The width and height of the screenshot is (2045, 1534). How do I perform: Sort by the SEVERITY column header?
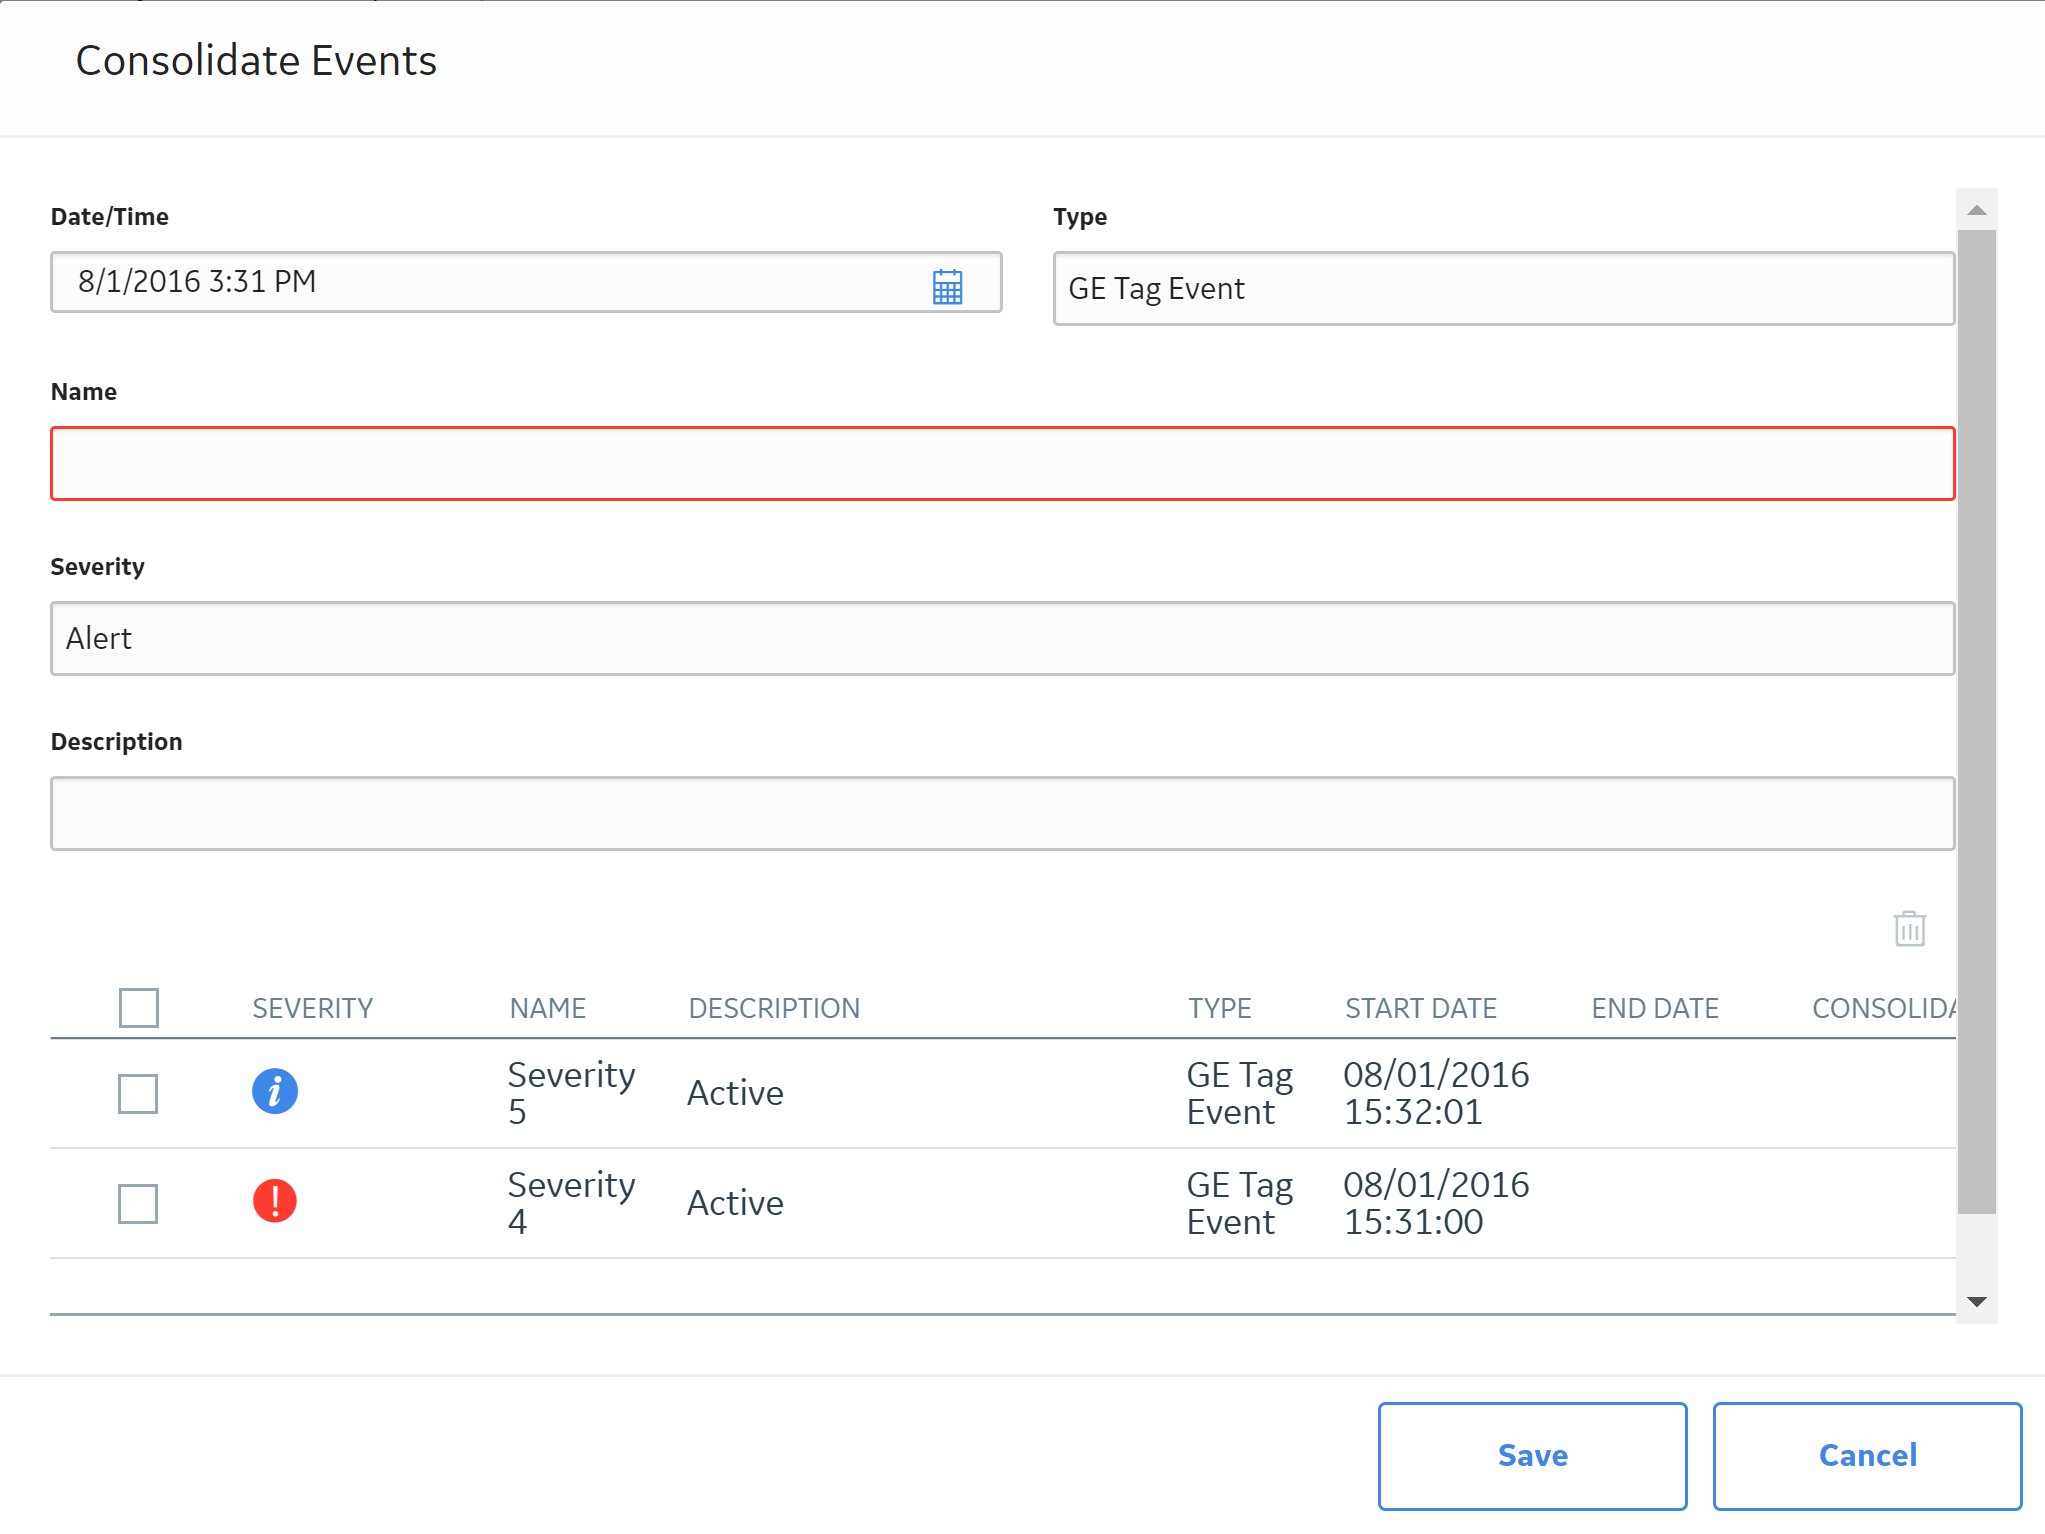312,1008
